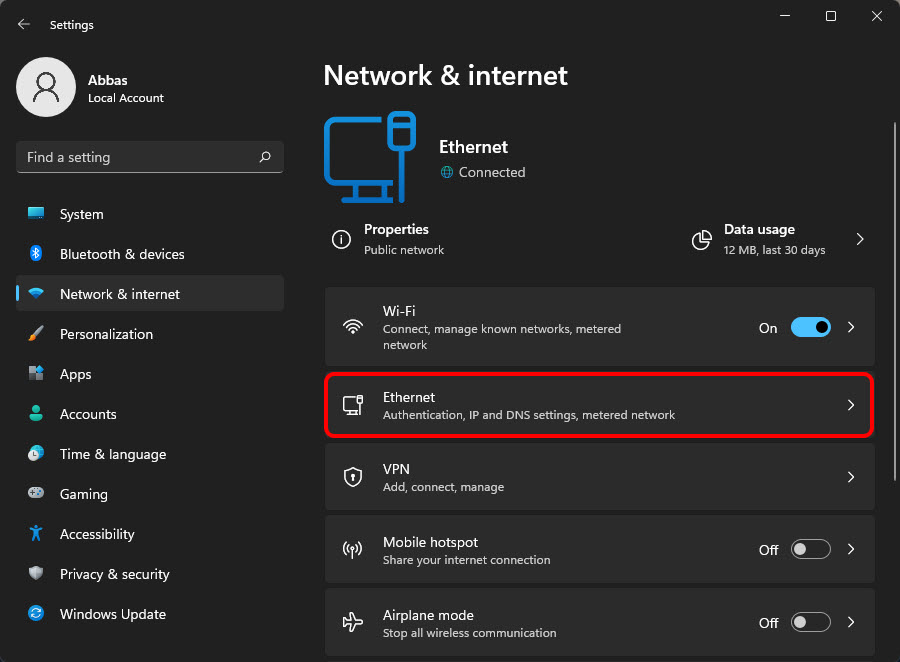Viewport: 900px width, 662px height.
Task: Turn off the Wi-Fi switch
Action: [810, 327]
